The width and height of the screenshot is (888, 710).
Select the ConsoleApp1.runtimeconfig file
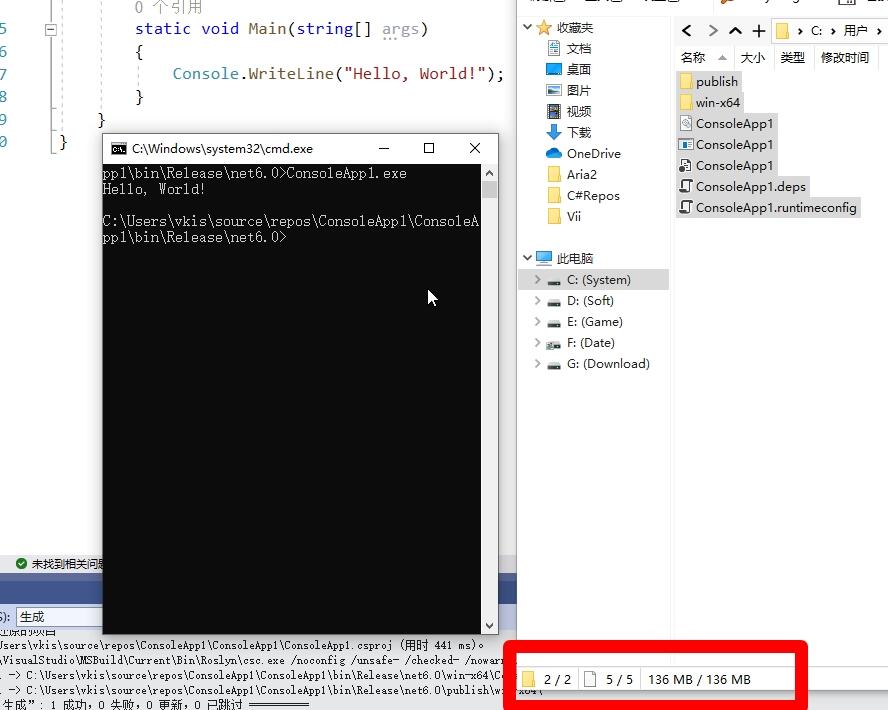pyautogui.click(x=776, y=207)
